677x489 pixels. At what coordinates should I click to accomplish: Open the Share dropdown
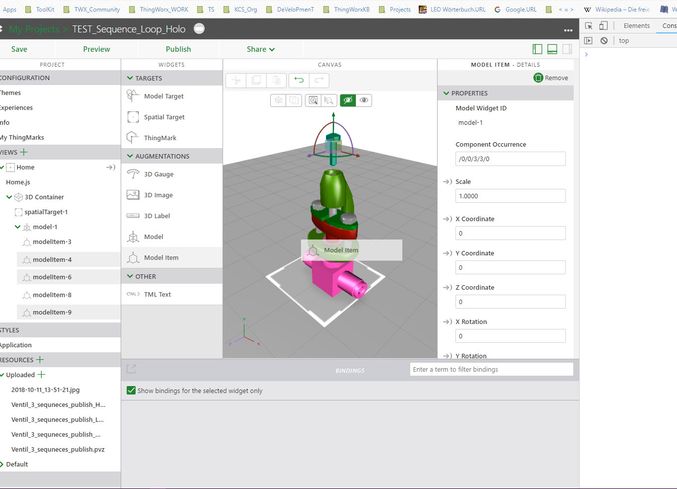260,49
